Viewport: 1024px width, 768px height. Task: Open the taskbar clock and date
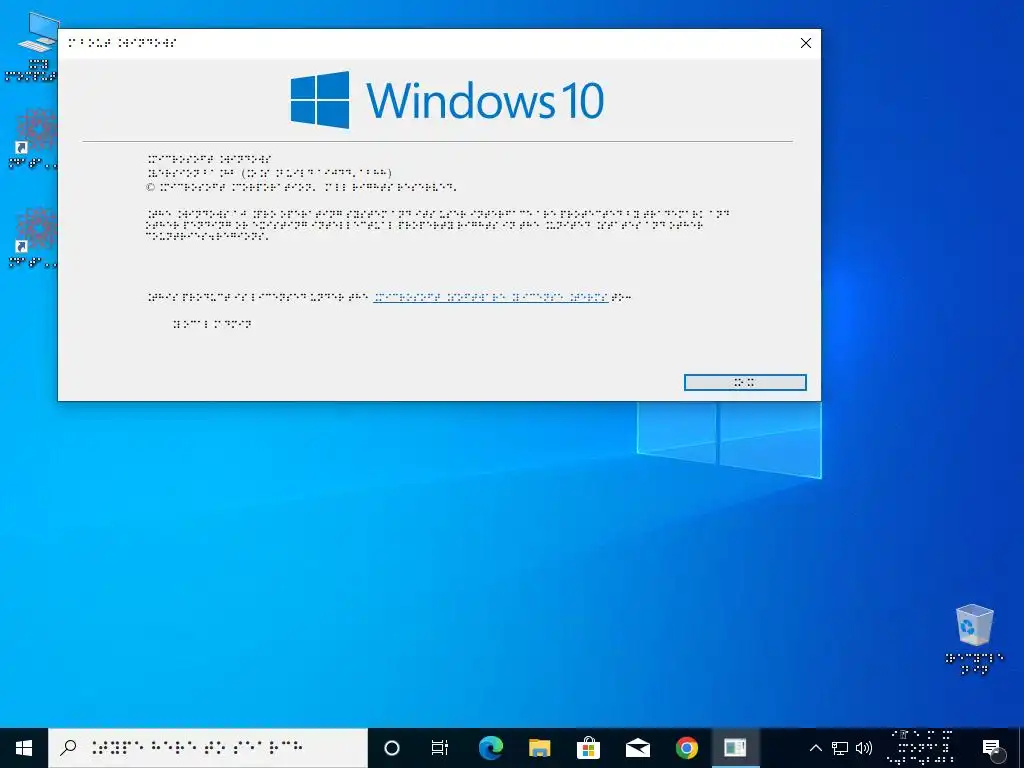[921, 748]
